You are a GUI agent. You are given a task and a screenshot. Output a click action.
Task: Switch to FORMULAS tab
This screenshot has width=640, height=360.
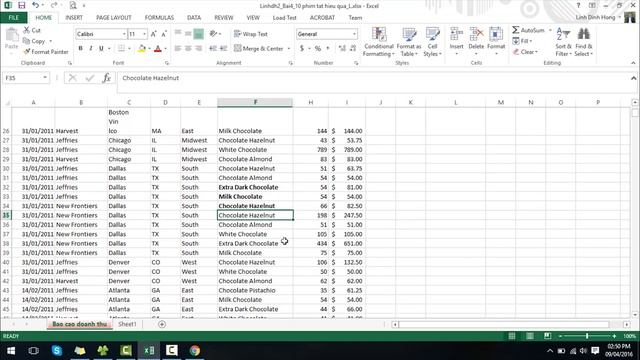[x=159, y=18]
